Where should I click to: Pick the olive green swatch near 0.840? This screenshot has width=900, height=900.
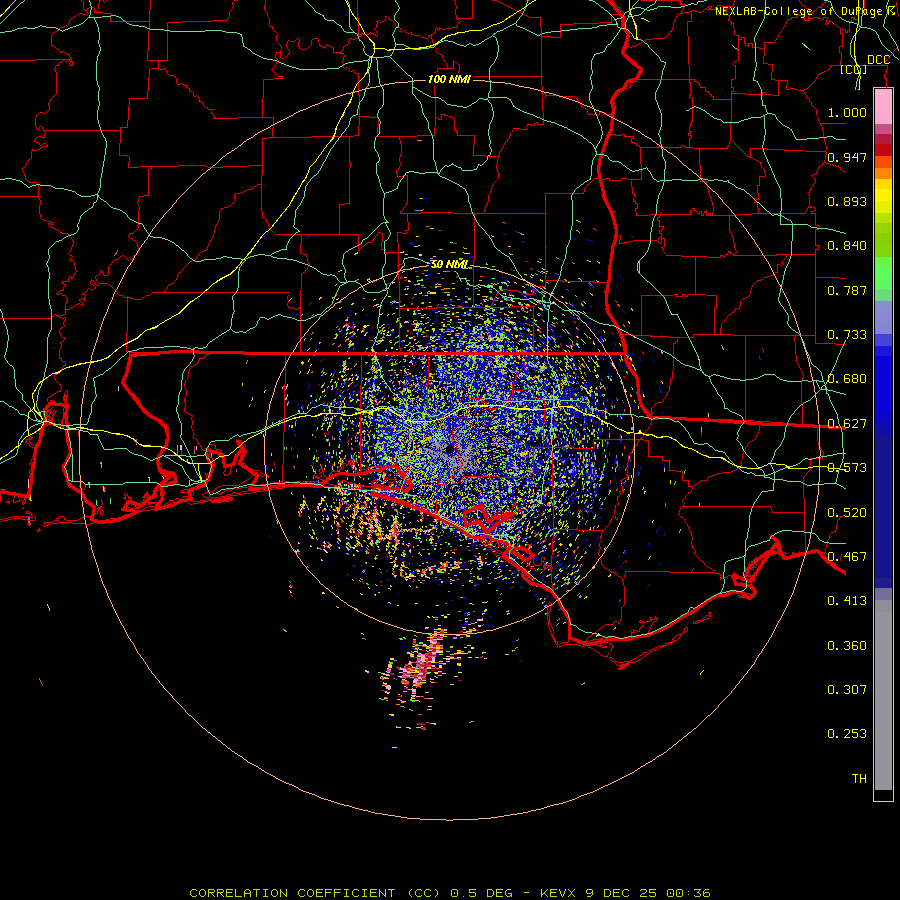click(x=883, y=239)
